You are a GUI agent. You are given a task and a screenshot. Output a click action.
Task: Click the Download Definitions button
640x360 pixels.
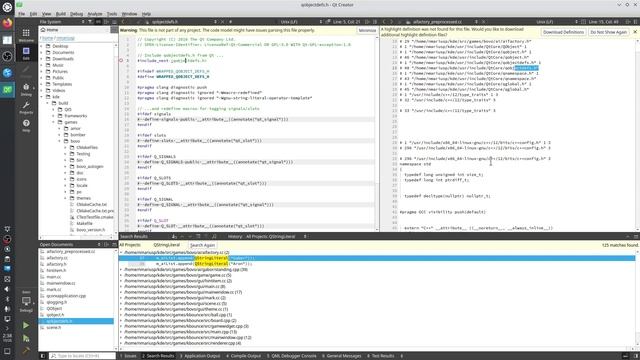[563, 32]
